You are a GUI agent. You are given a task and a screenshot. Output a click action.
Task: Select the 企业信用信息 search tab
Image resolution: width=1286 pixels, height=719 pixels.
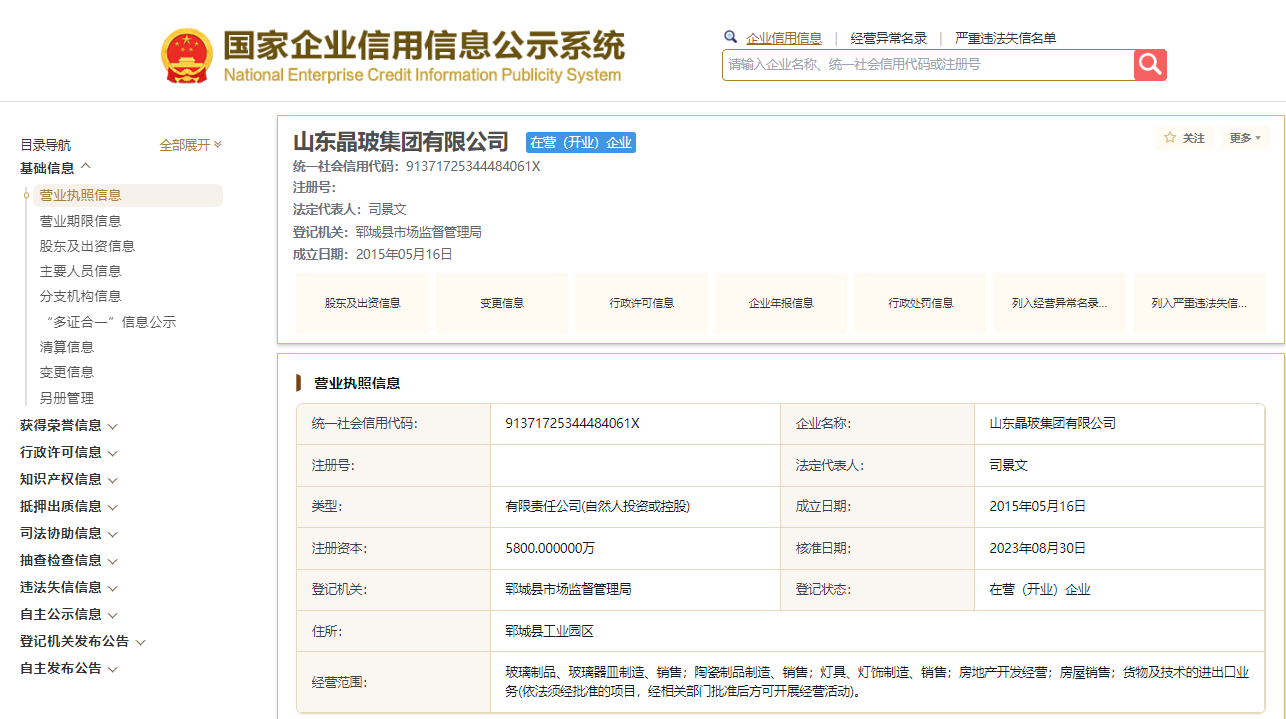[x=784, y=38]
